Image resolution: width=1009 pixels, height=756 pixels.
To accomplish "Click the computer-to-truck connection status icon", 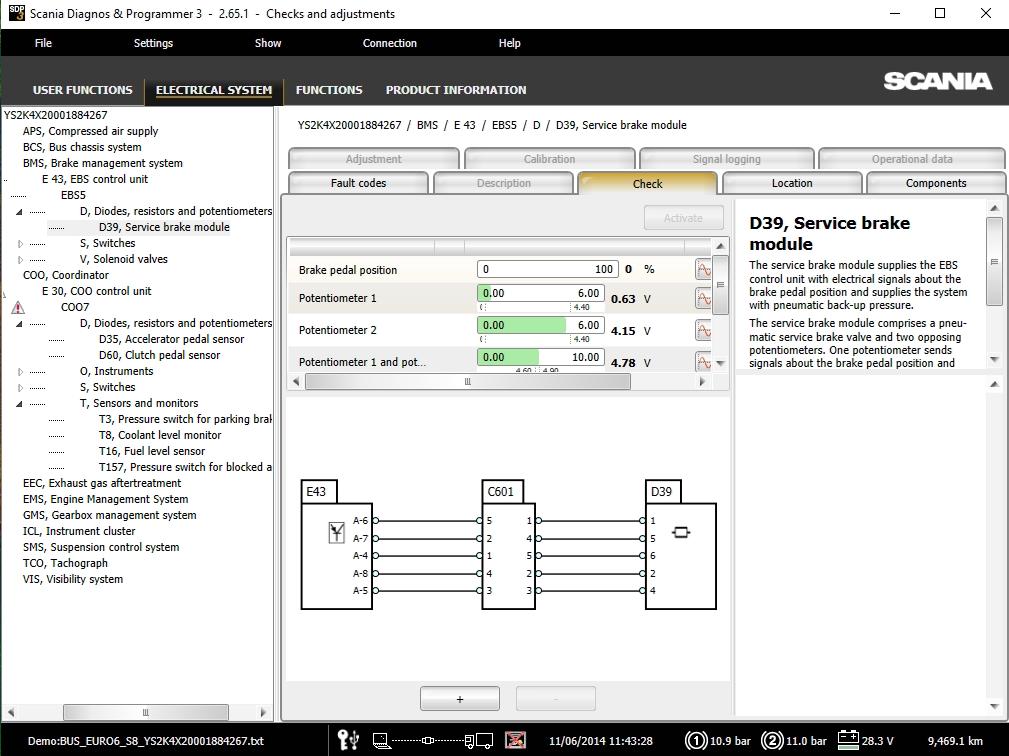I will 432,741.
